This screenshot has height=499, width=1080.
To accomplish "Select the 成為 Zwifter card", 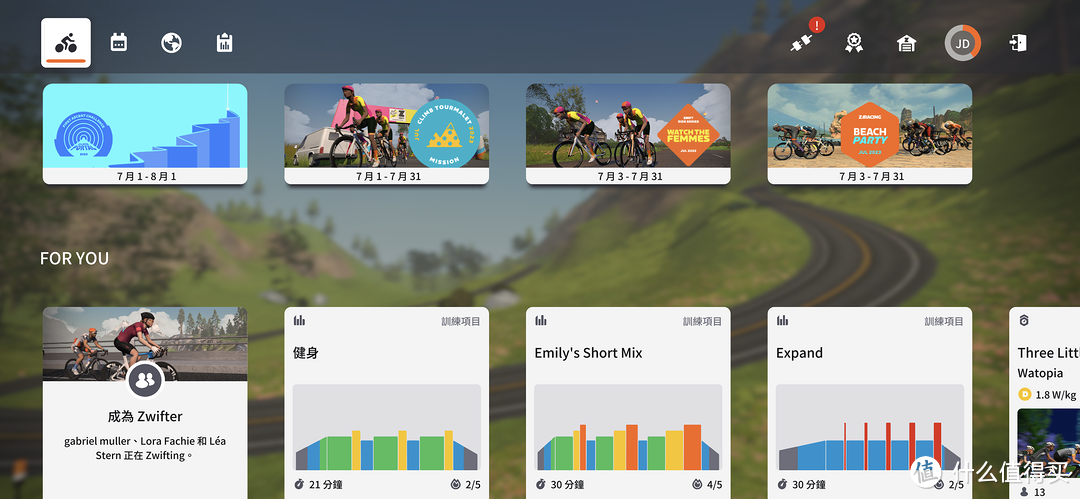I will click(145, 403).
